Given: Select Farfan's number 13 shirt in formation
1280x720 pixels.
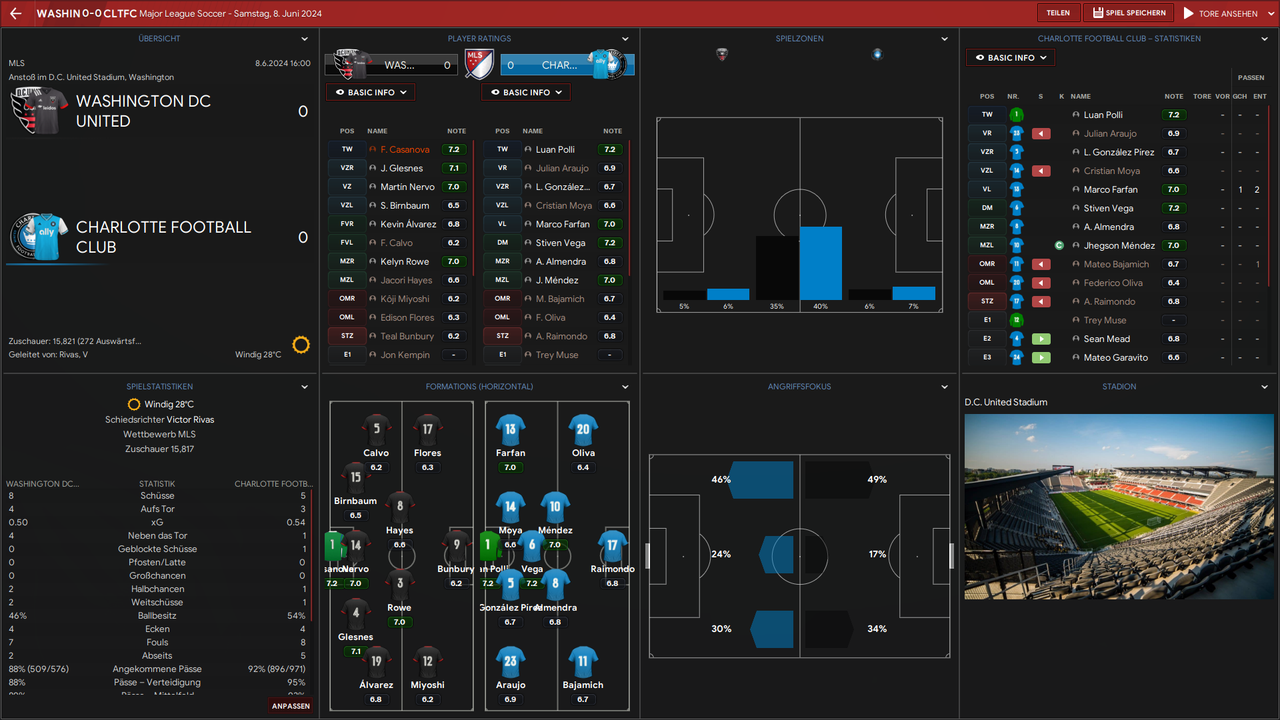Looking at the screenshot, I should pos(510,431).
